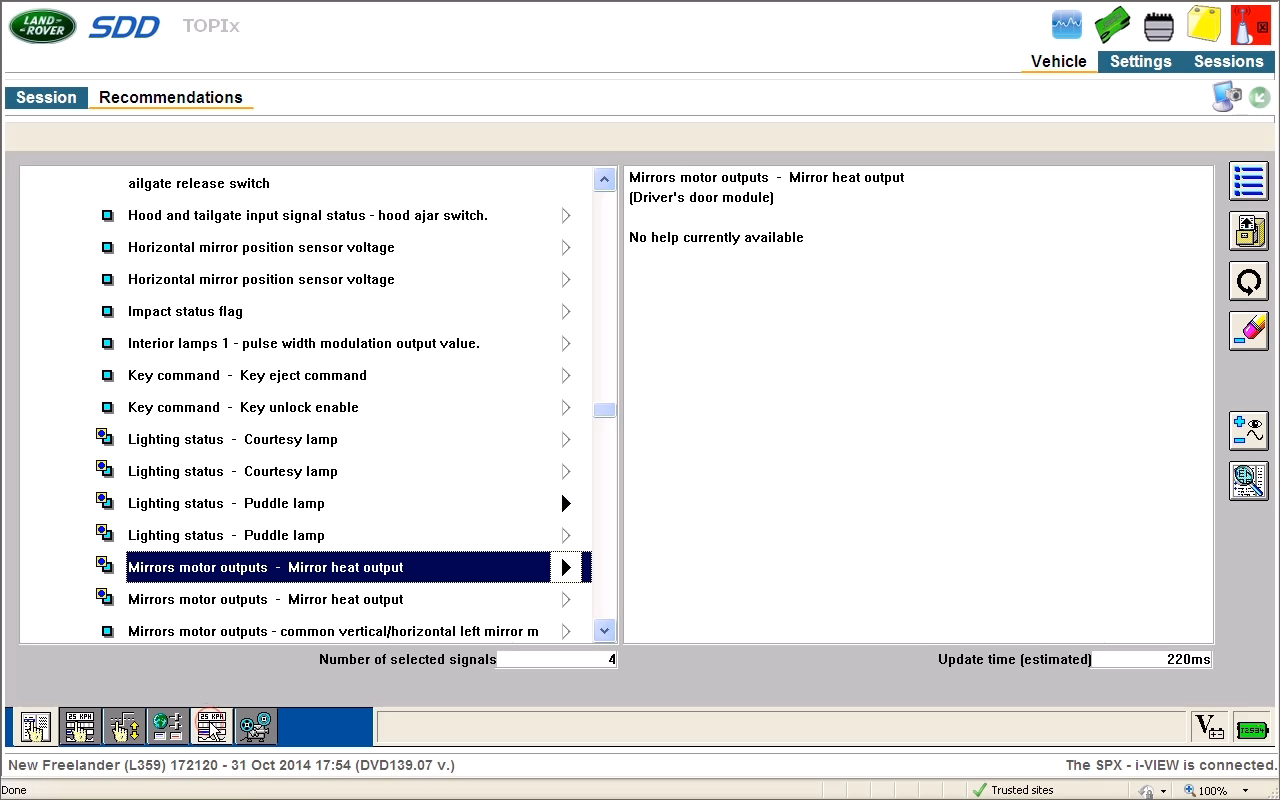This screenshot has width=1280, height=800.
Task: Select Hood and tailgate input signal status row
Action: [x=308, y=215]
